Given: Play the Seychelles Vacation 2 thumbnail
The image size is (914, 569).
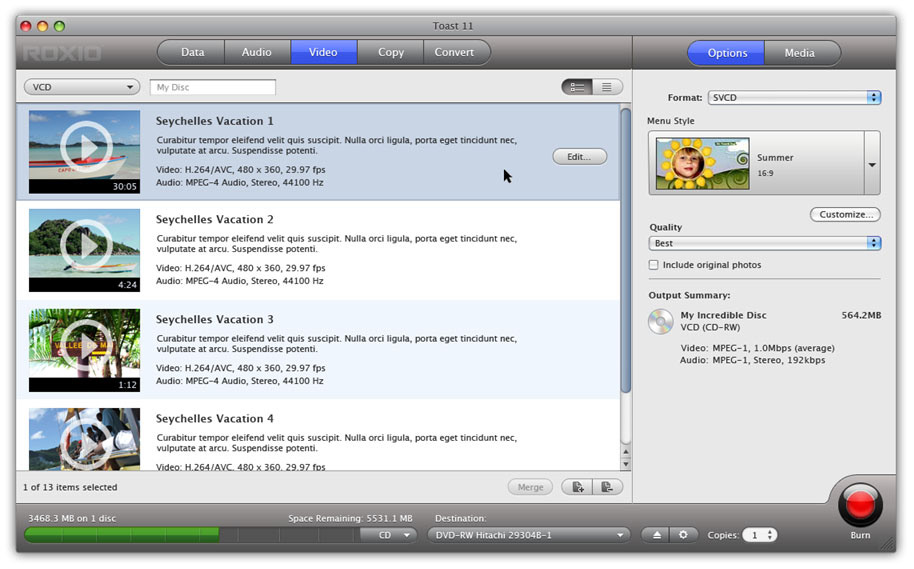Looking at the screenshot, I should coord(85,245).
